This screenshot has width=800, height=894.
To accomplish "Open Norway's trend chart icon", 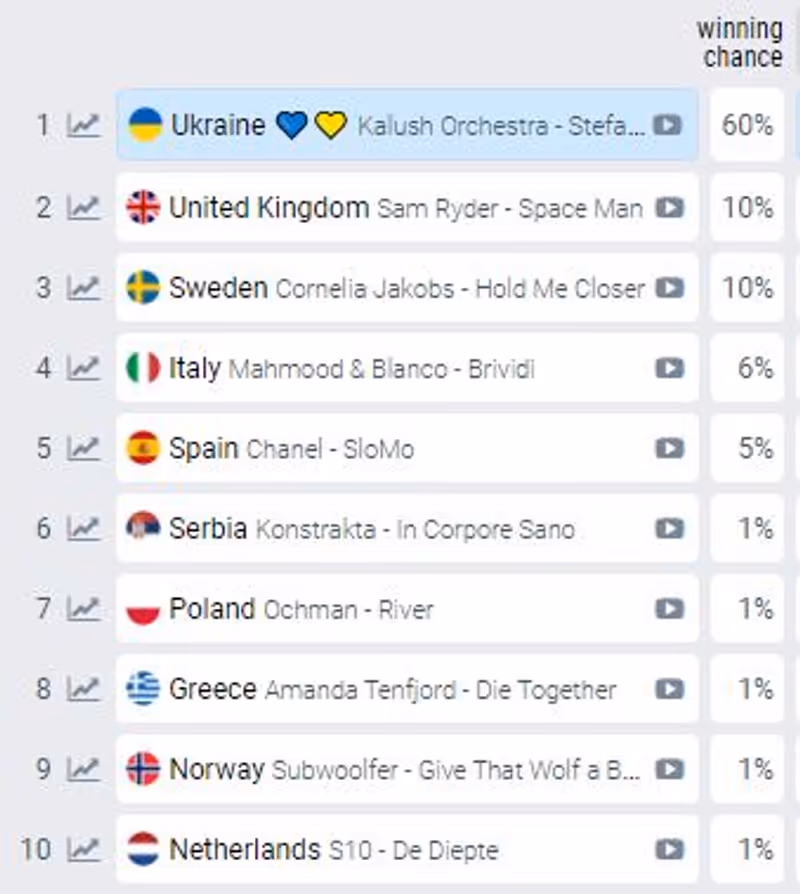I will click(x=84, y=769).
